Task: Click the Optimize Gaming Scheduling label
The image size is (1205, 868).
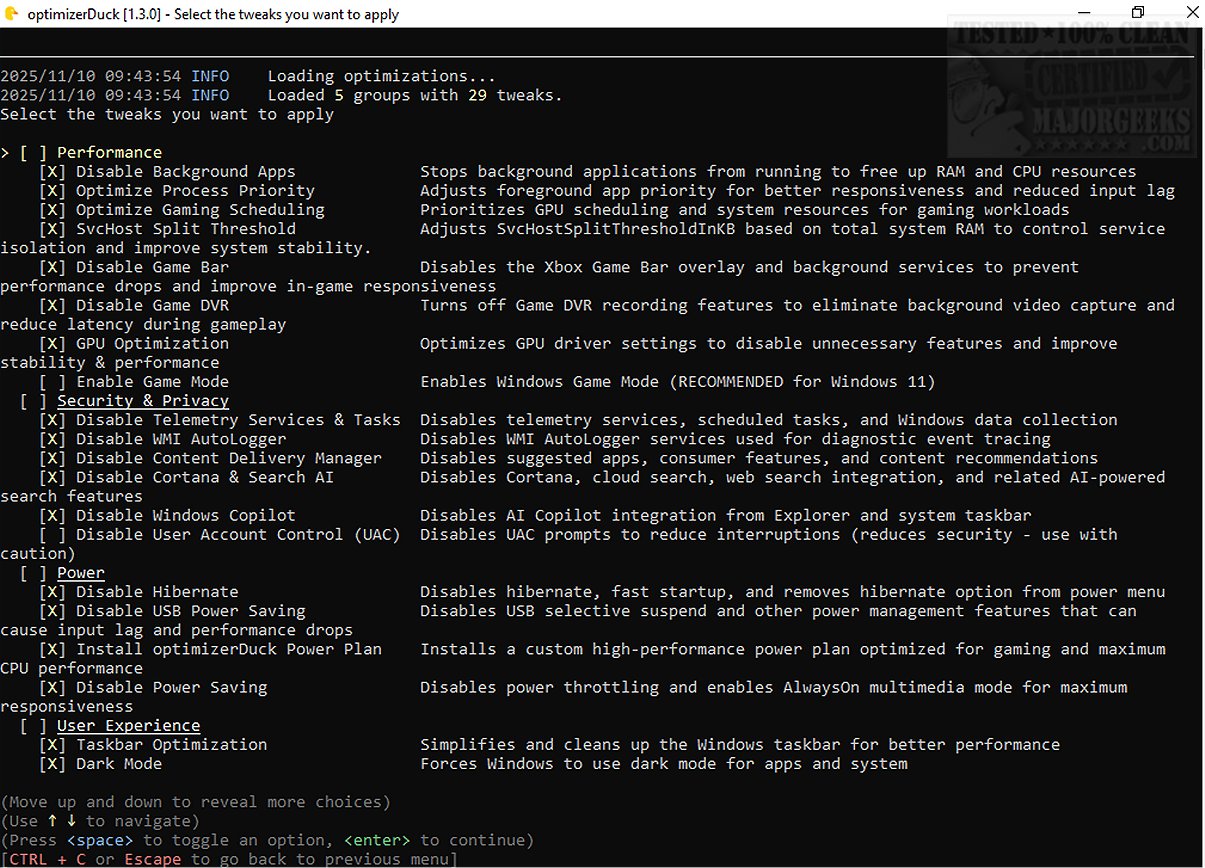Action: point(200,210)
